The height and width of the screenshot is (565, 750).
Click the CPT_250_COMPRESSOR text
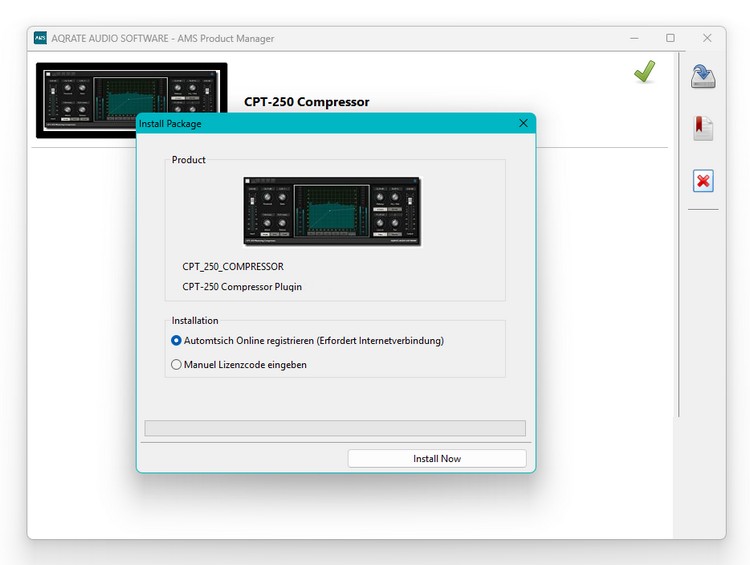pos(233,266)
